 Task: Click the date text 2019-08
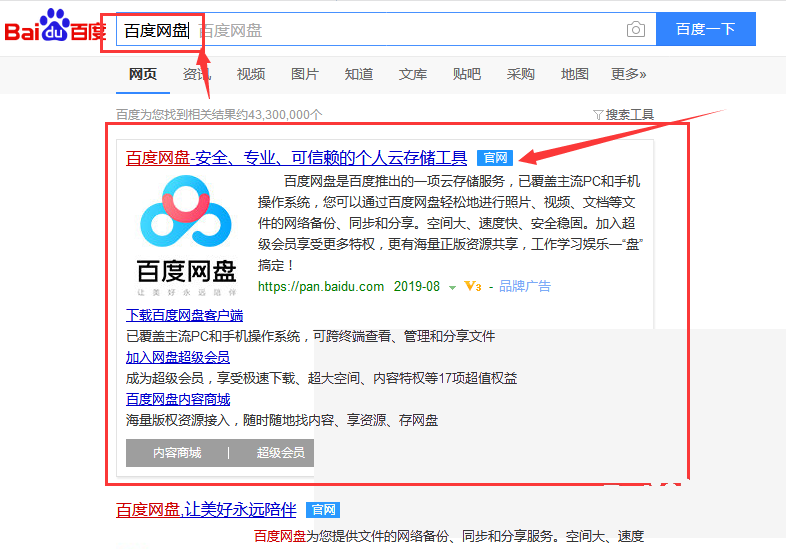tap(417, 286)
